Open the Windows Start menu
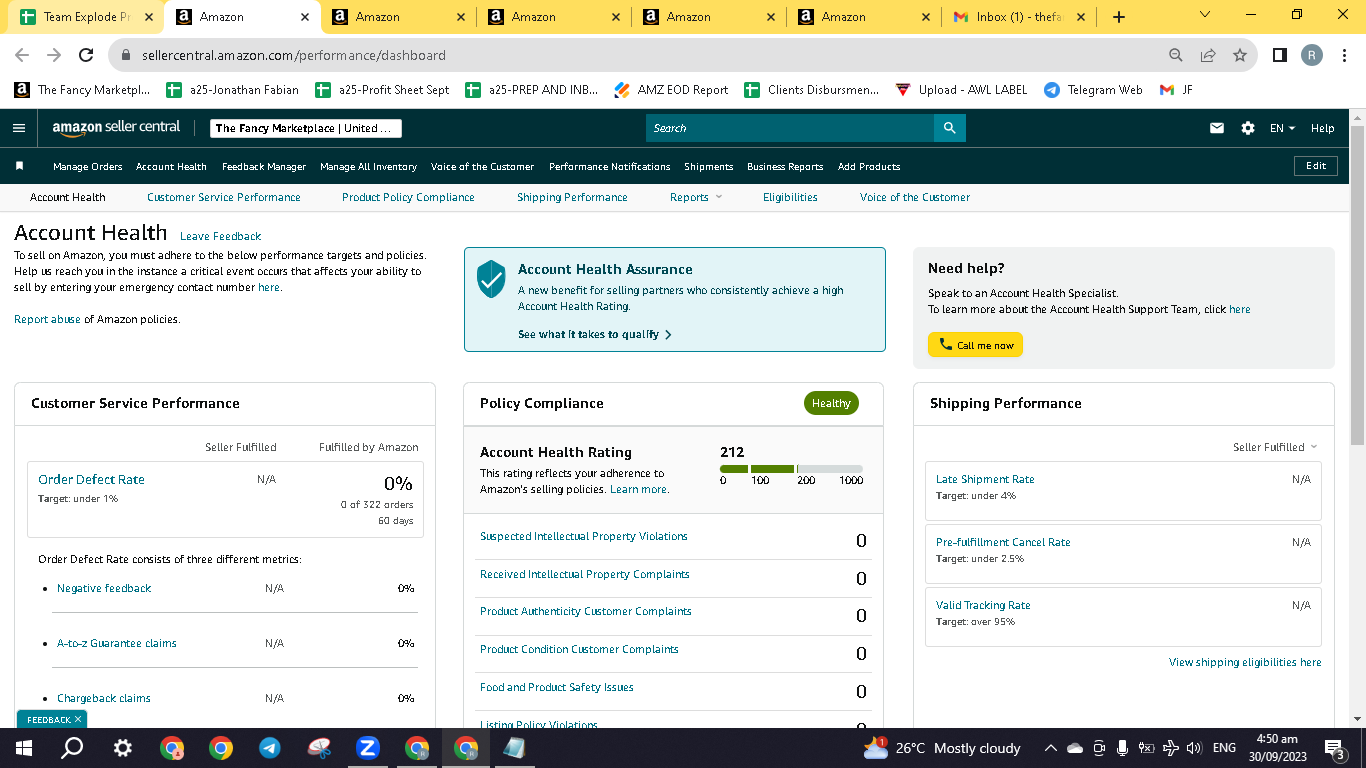Screen dimensions: 1366x768 (x=24, y=748)
